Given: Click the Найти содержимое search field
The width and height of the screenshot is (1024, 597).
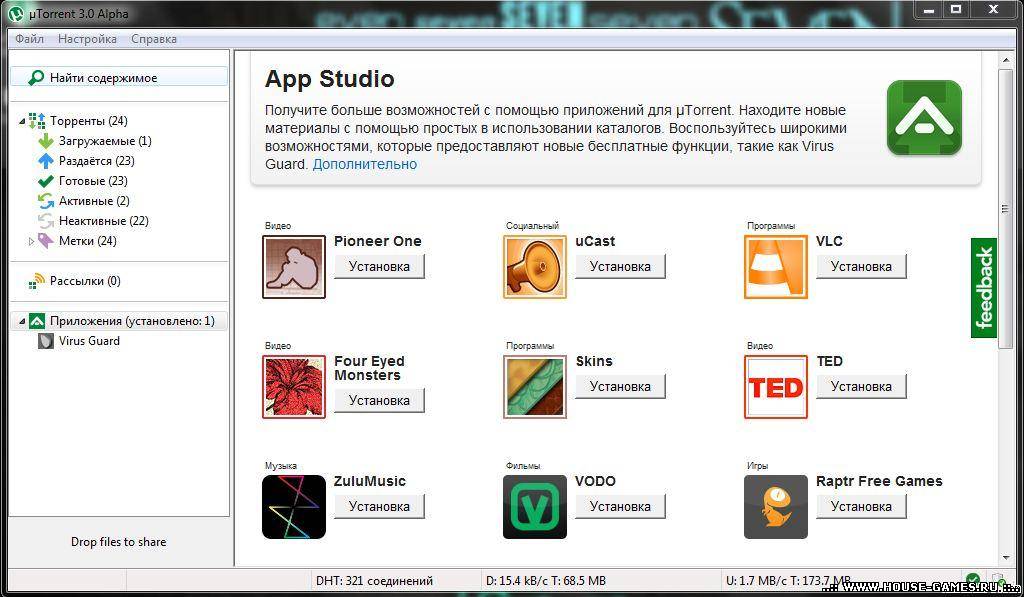Looking at the screenshot, I should click(x=119, y=78).
